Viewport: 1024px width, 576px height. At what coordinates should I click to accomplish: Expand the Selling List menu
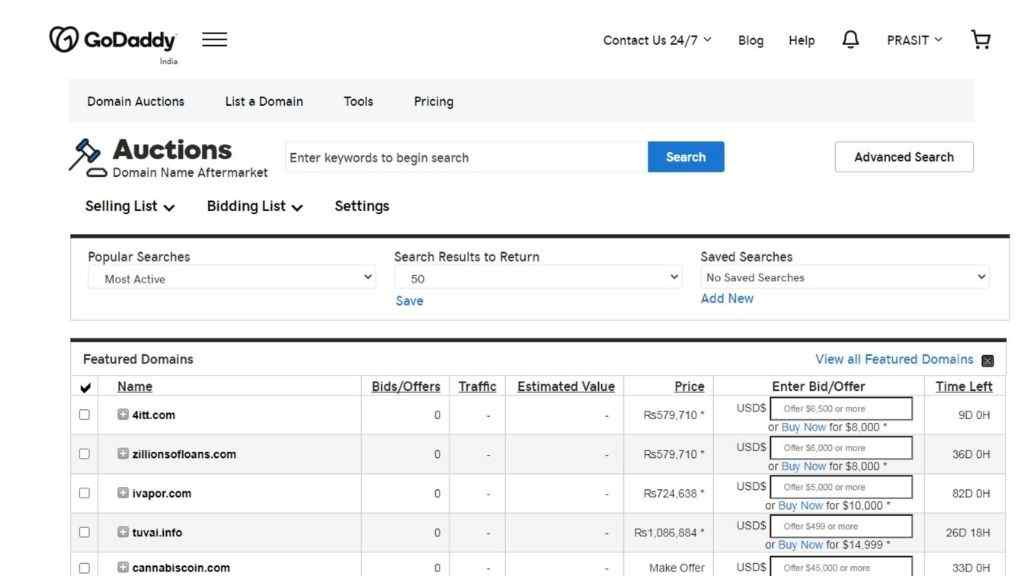point(130,206)
